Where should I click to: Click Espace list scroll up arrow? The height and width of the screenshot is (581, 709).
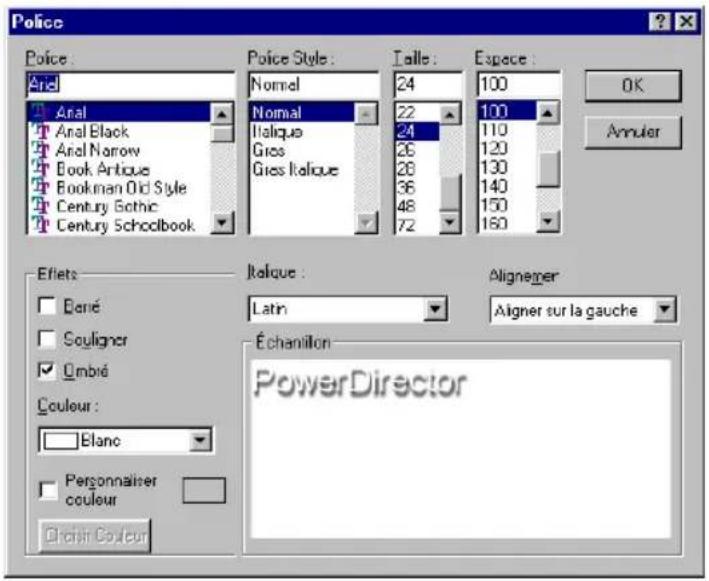548,113
